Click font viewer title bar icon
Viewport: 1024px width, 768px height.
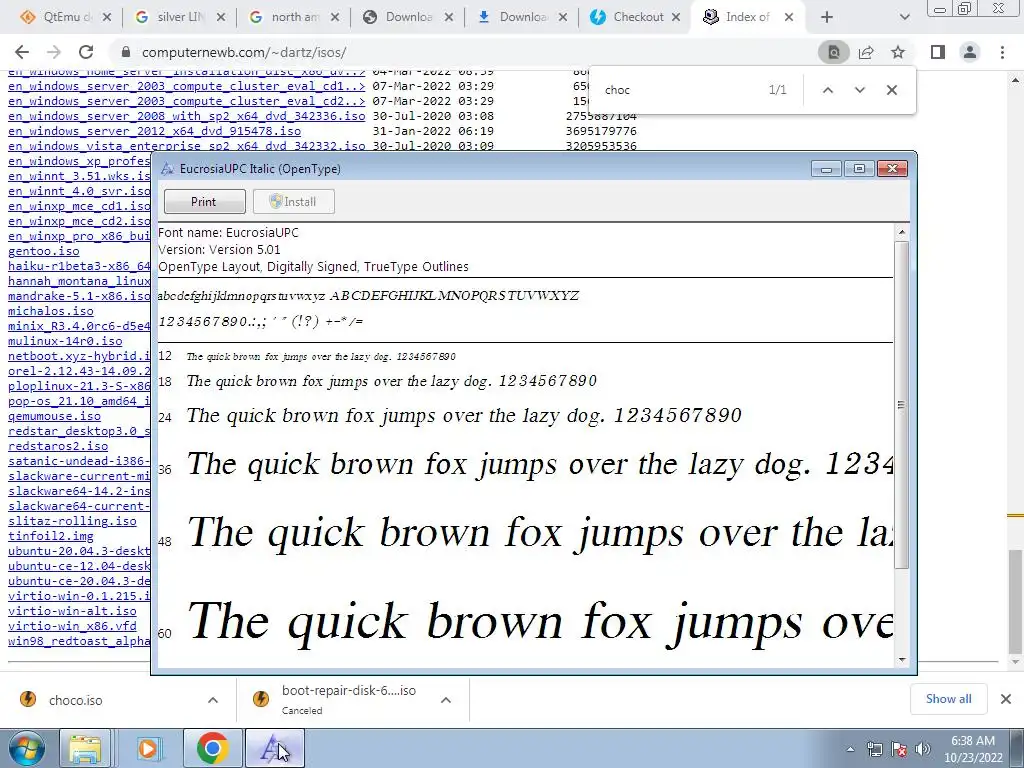(x=167, y=169)
